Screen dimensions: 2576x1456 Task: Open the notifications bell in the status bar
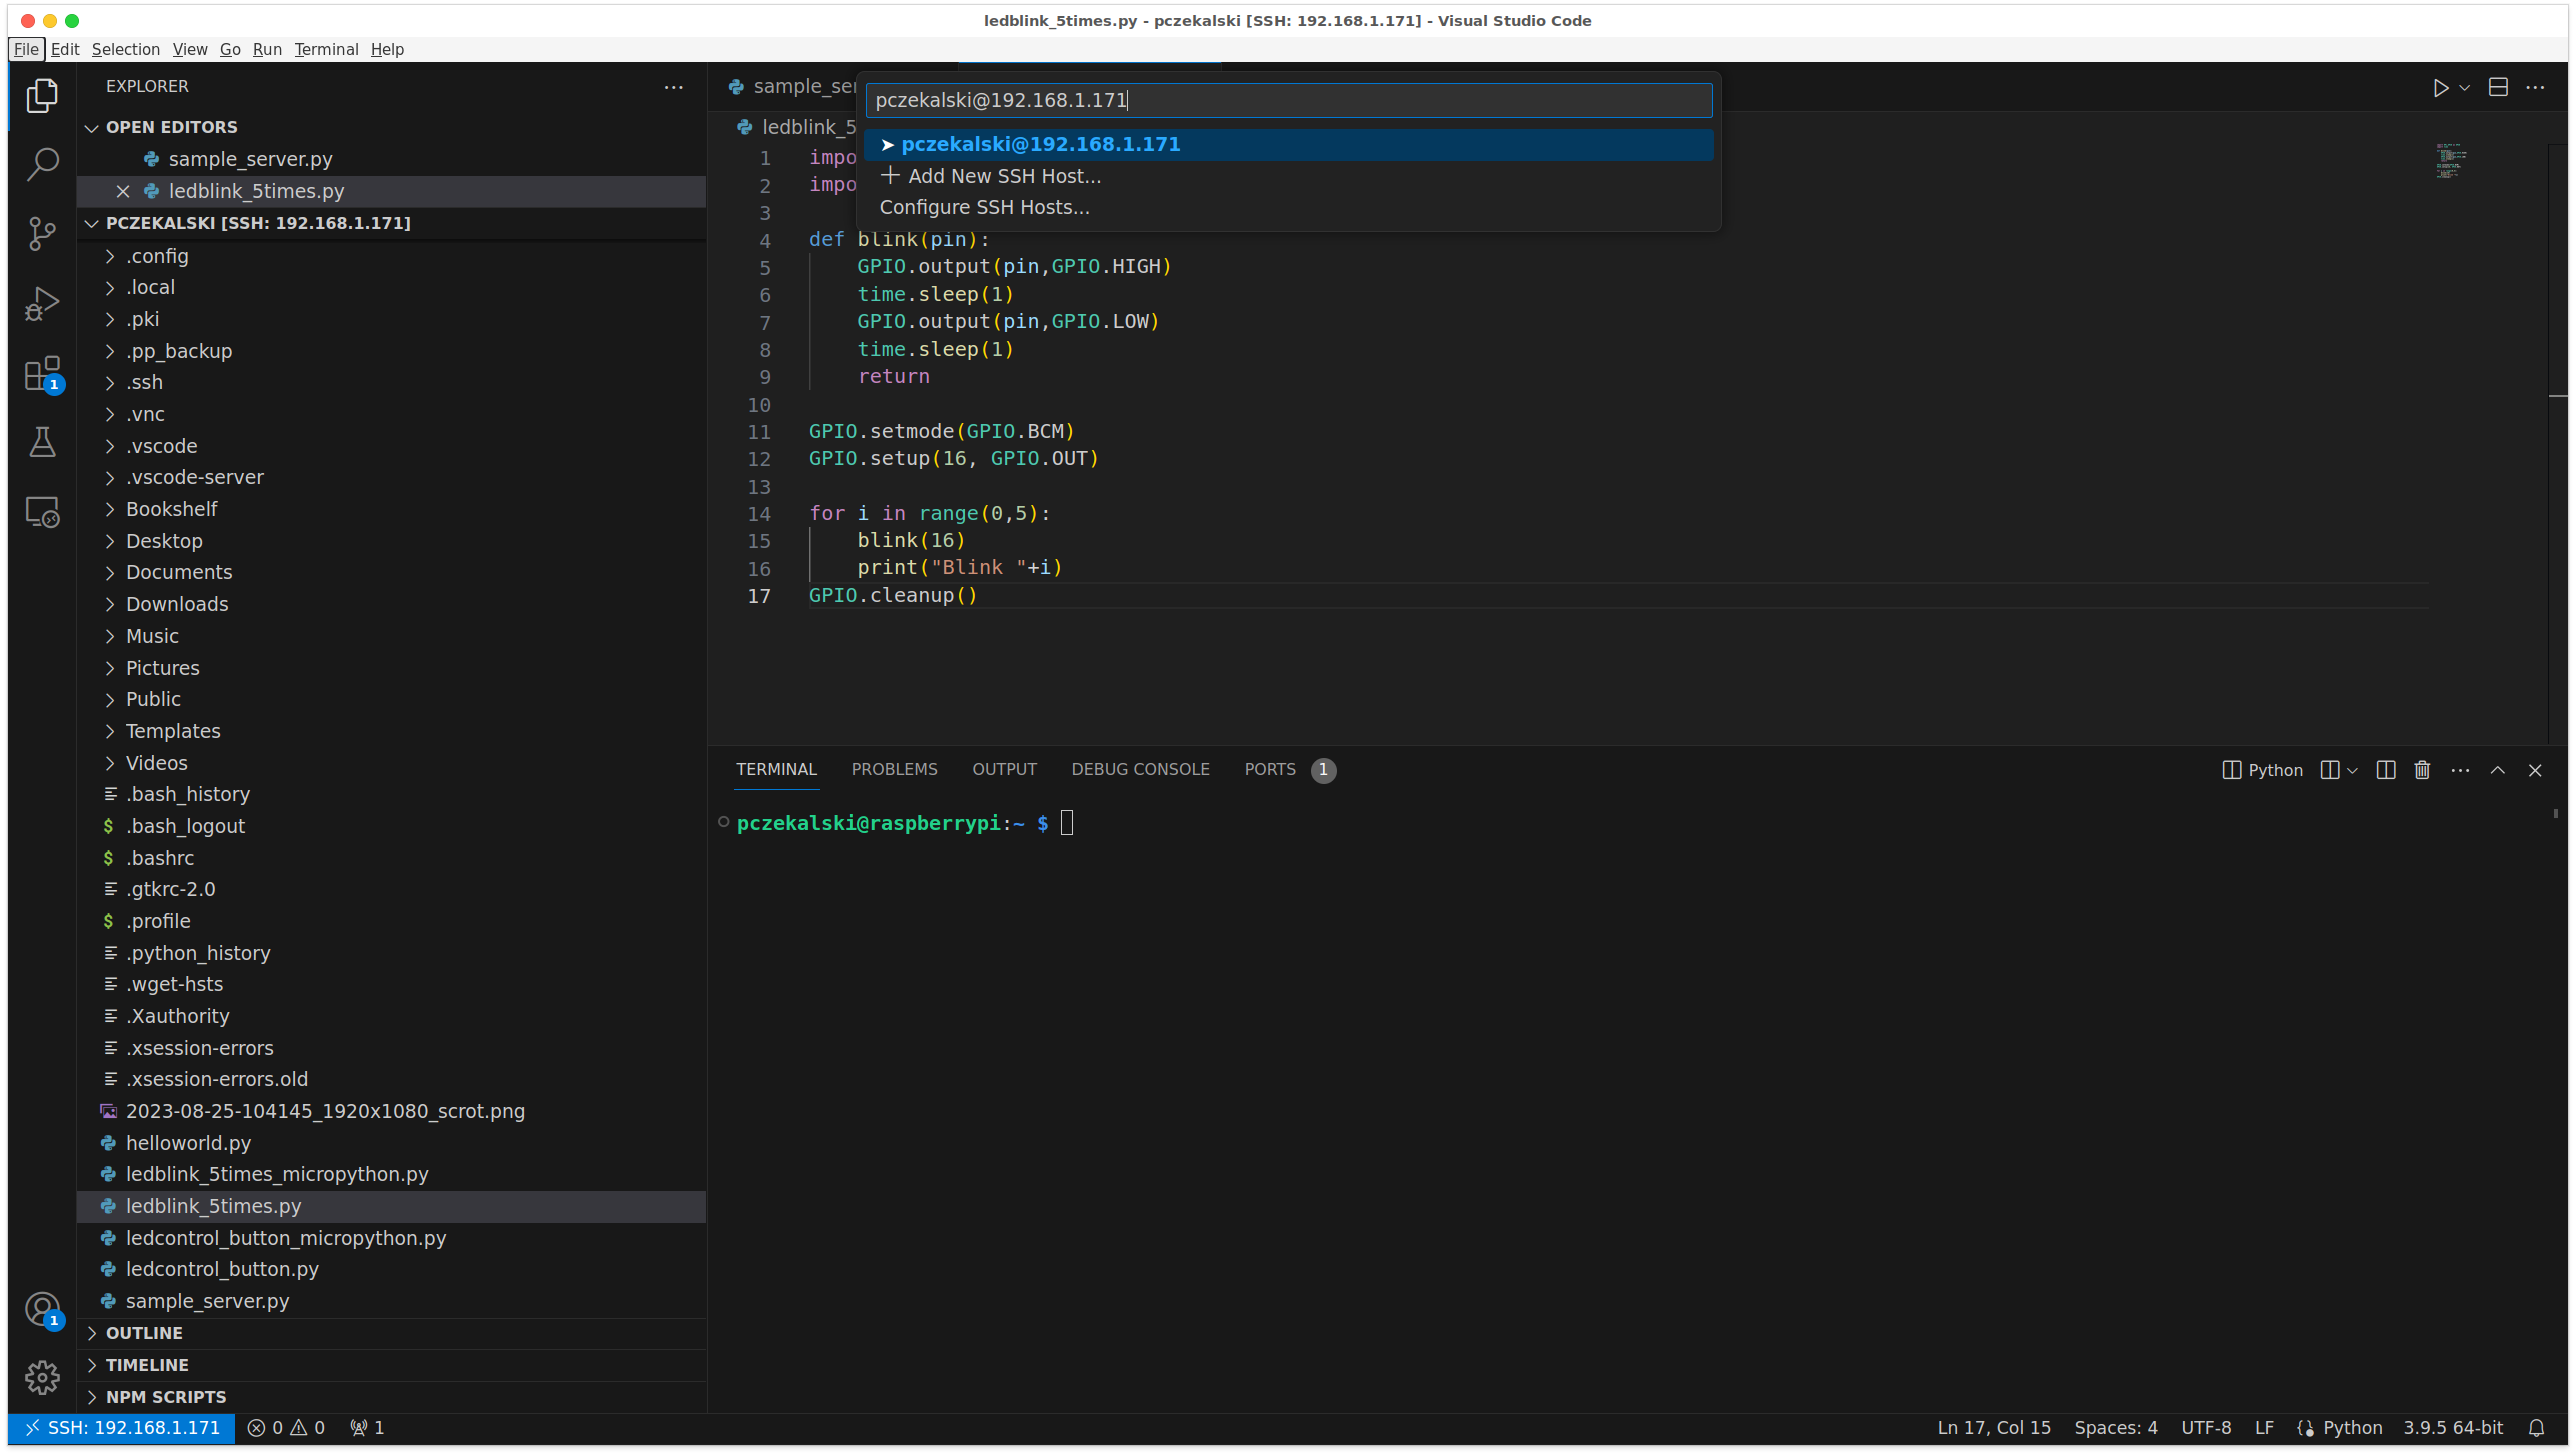[2536, 1428]
